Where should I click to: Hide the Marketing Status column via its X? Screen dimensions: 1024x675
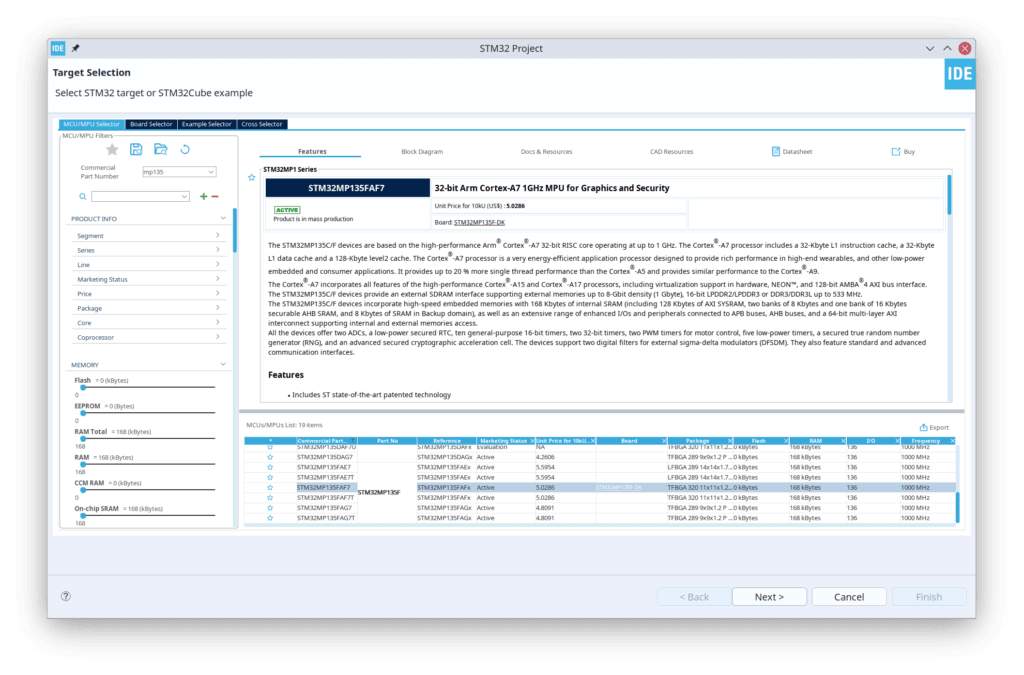(x=532, y=441)
